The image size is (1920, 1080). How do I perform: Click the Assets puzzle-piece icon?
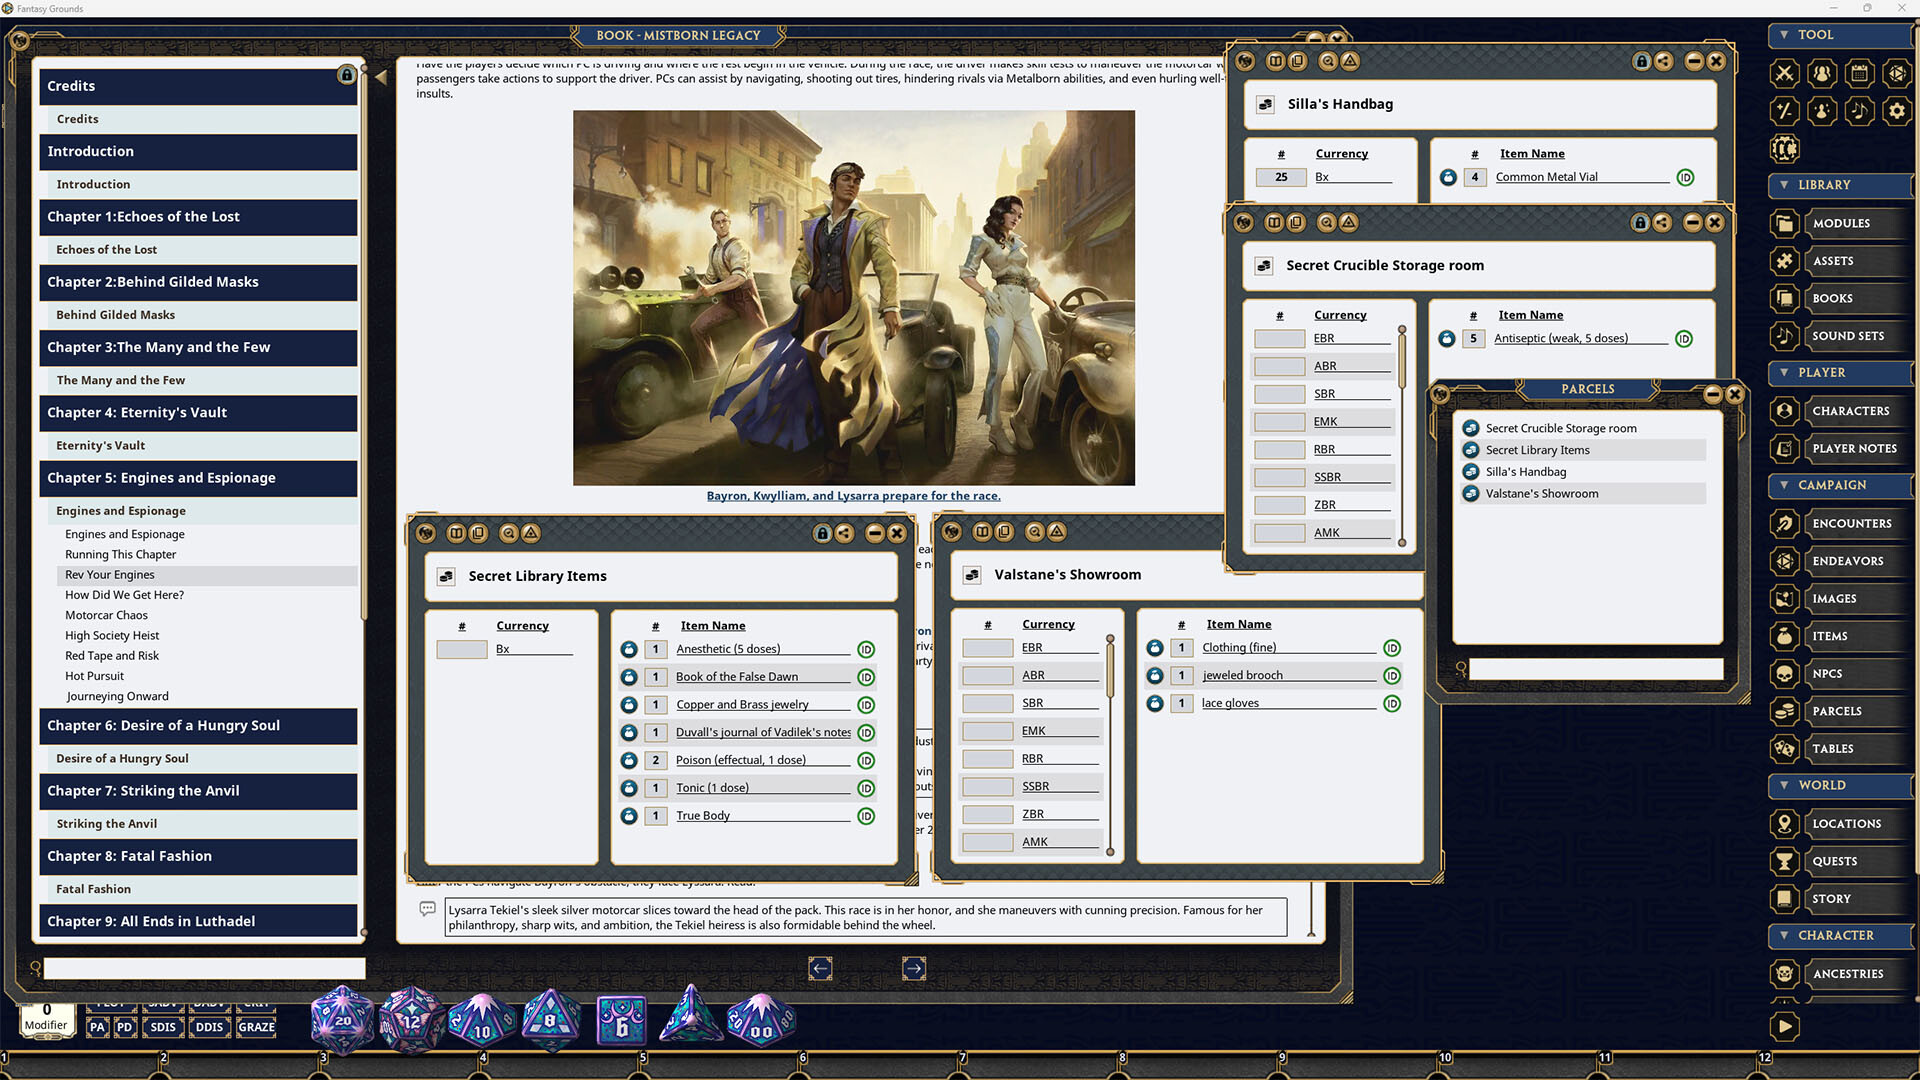click(x=1784, y=261)
